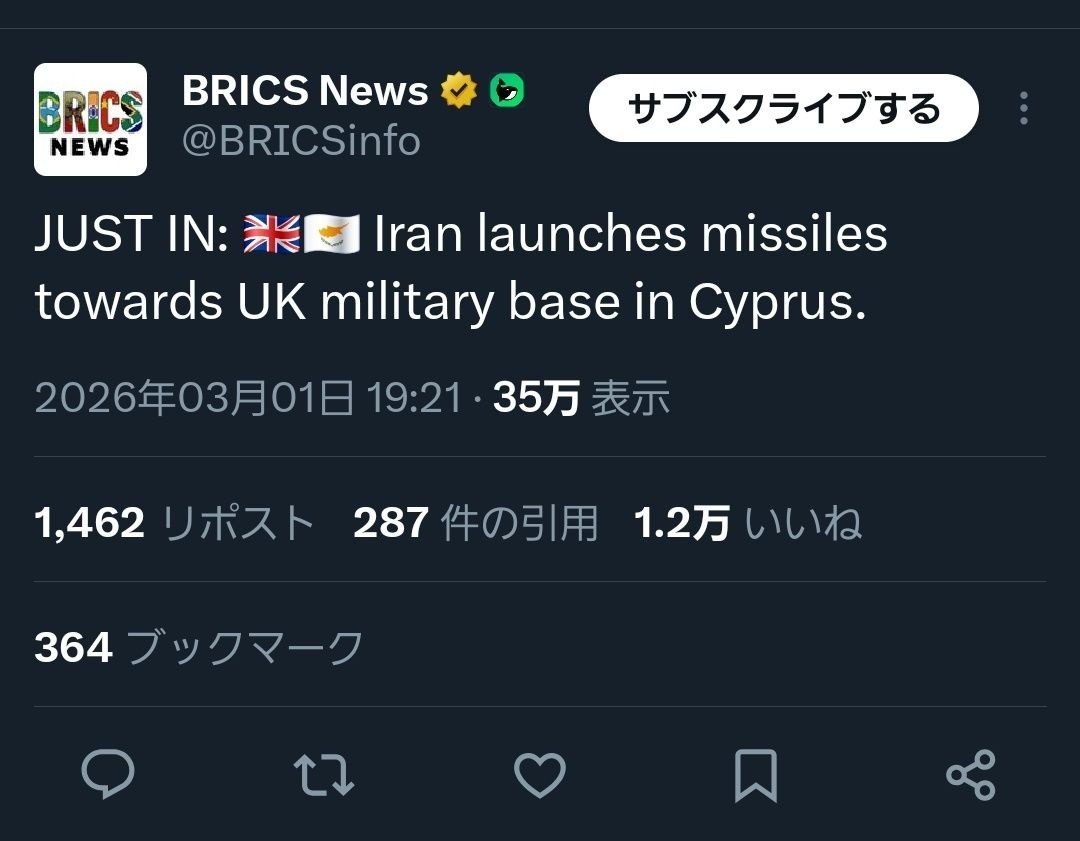This screenshot has width=1080, height=841.
Task: View the 287 件の引用 quotes
Action: tap(475, 522)
